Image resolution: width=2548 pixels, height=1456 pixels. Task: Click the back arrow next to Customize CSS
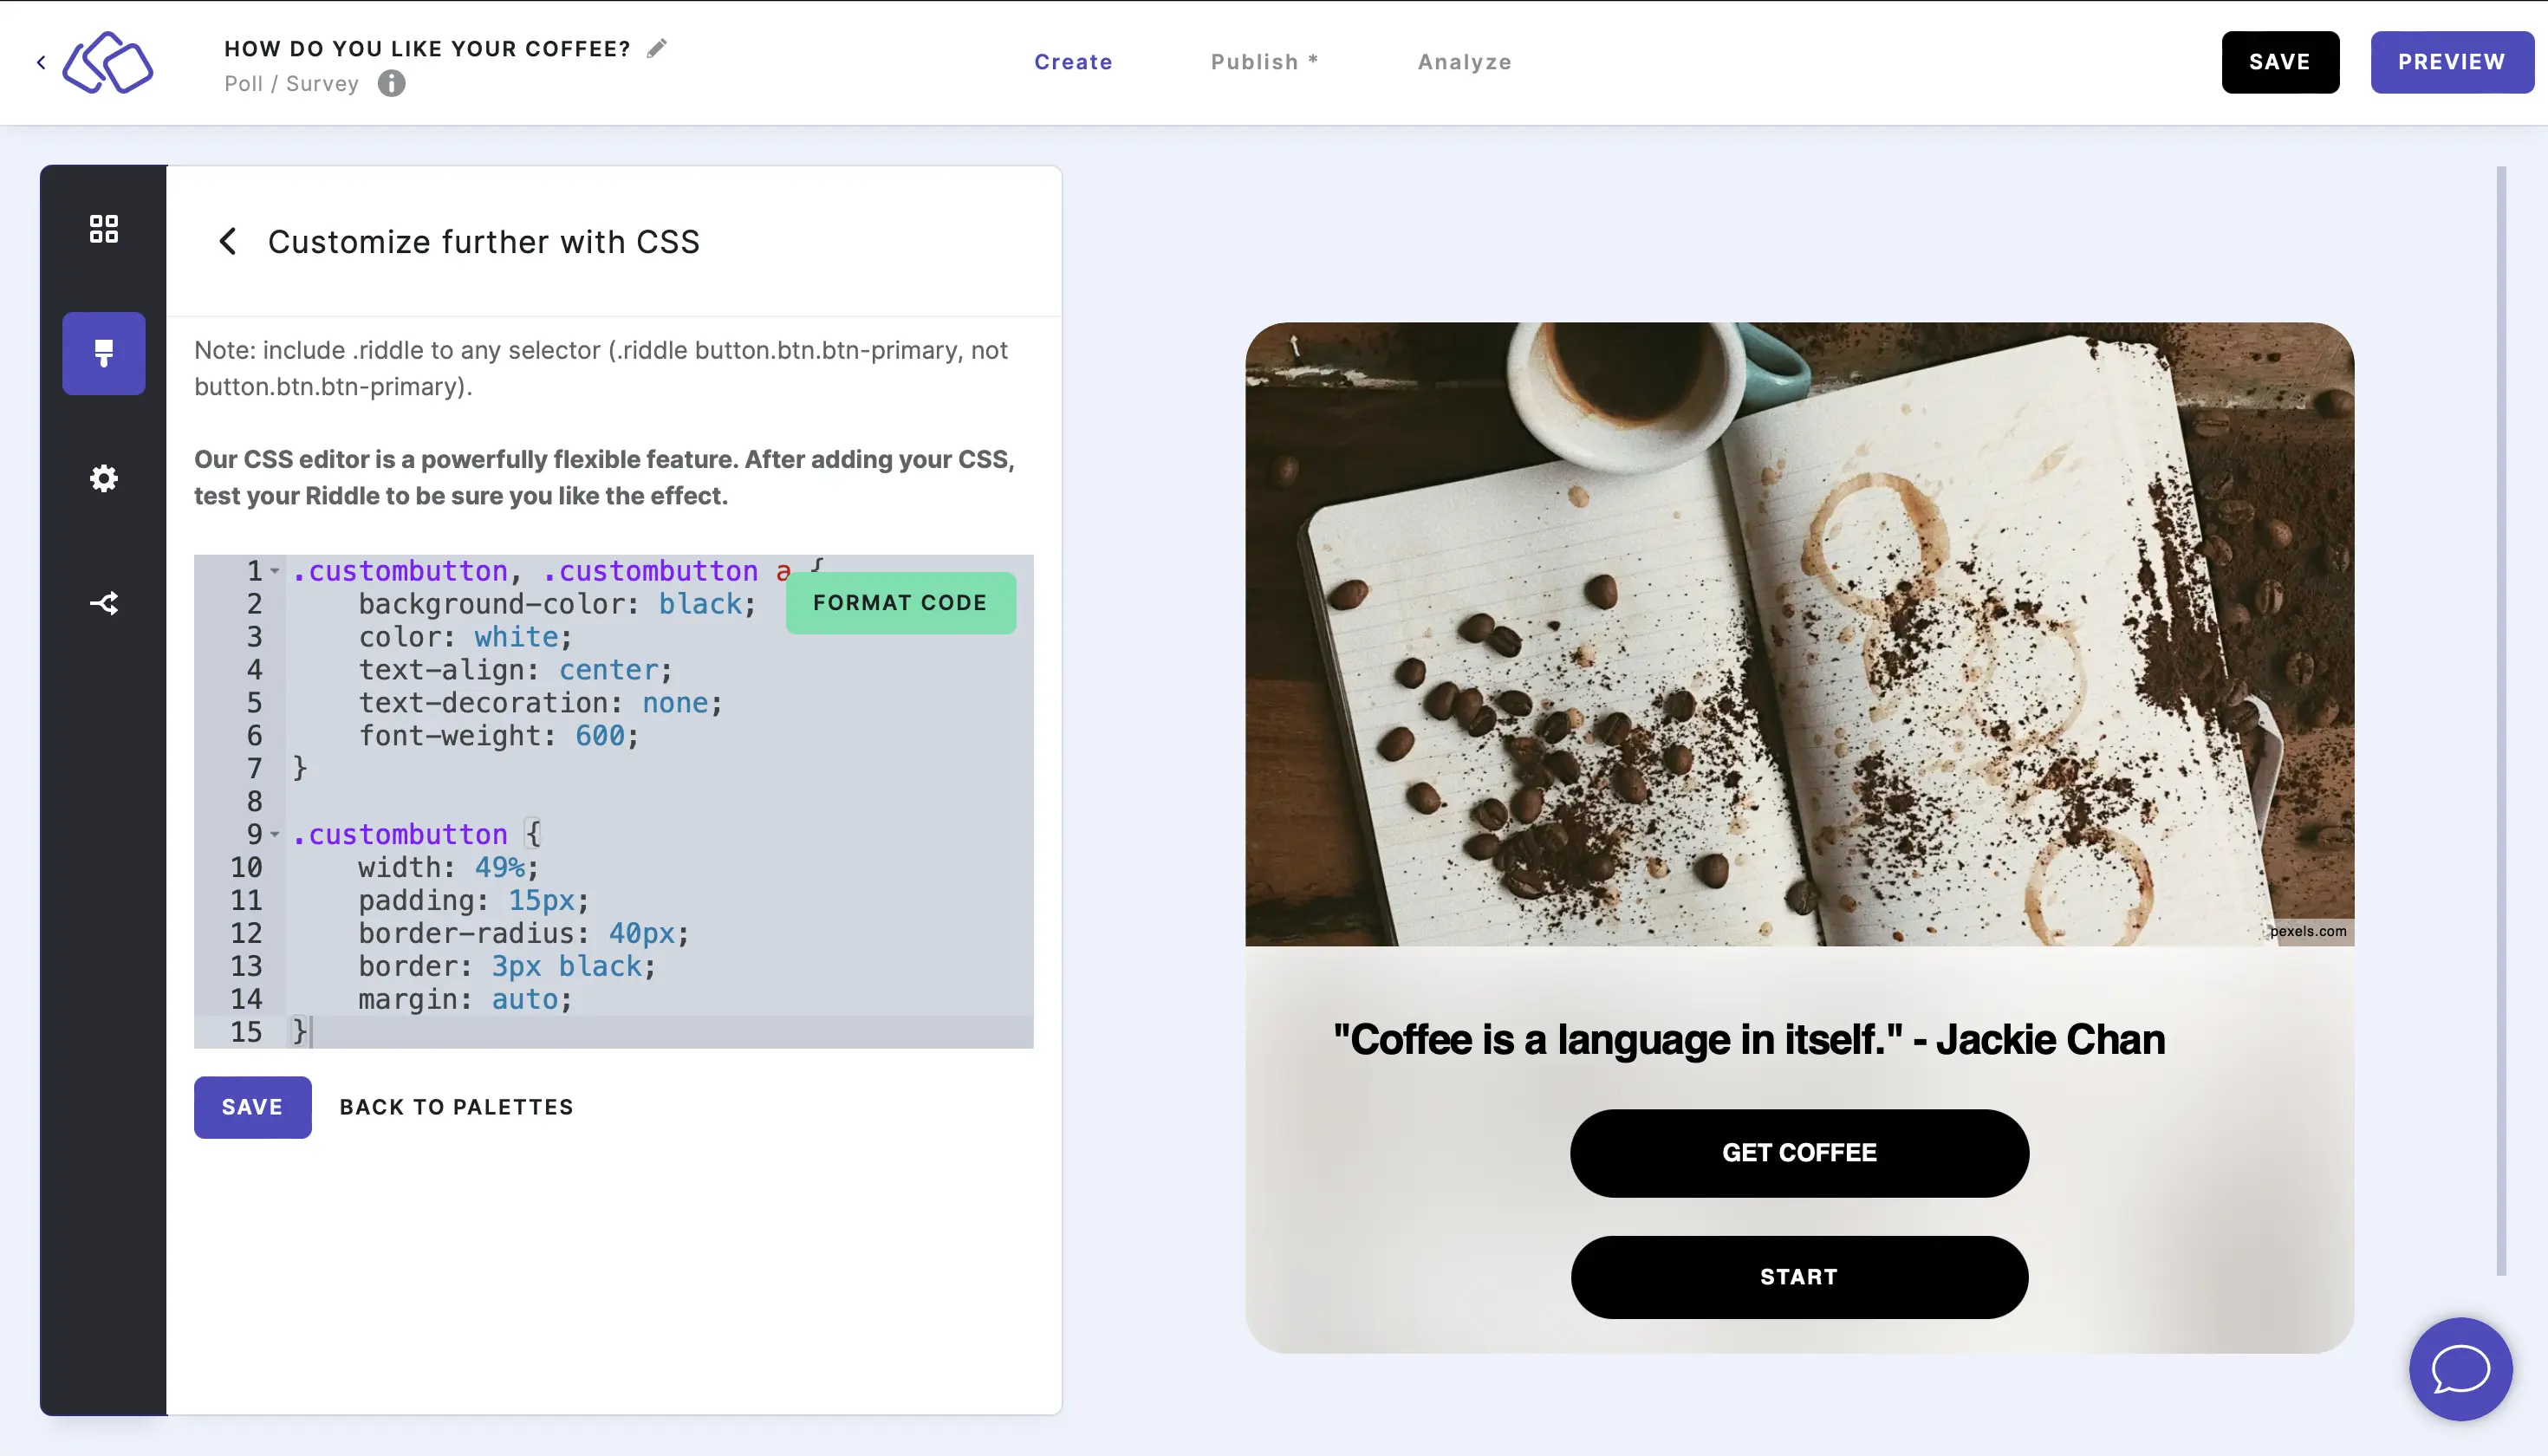[230, 242]
